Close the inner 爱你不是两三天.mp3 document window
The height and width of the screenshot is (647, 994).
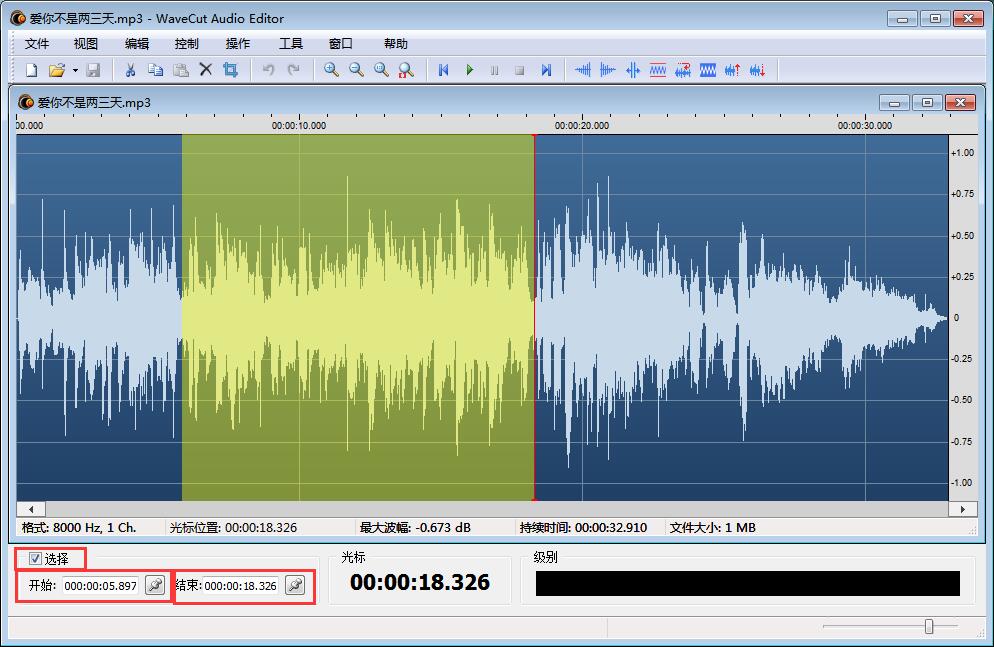pos(960,103)
